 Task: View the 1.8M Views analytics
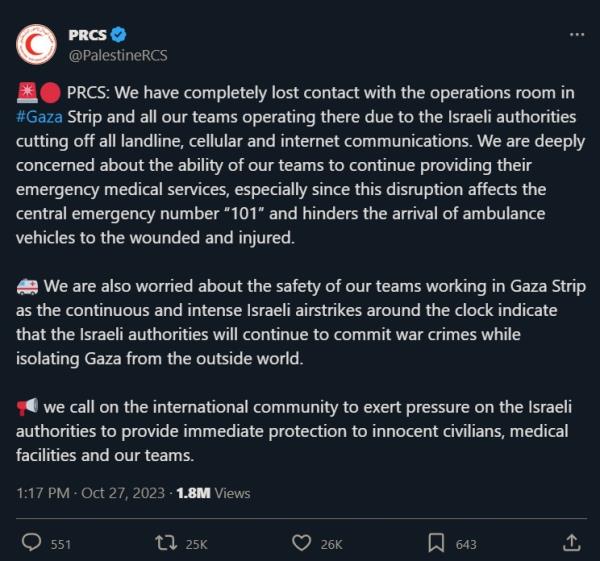[213, 493]
